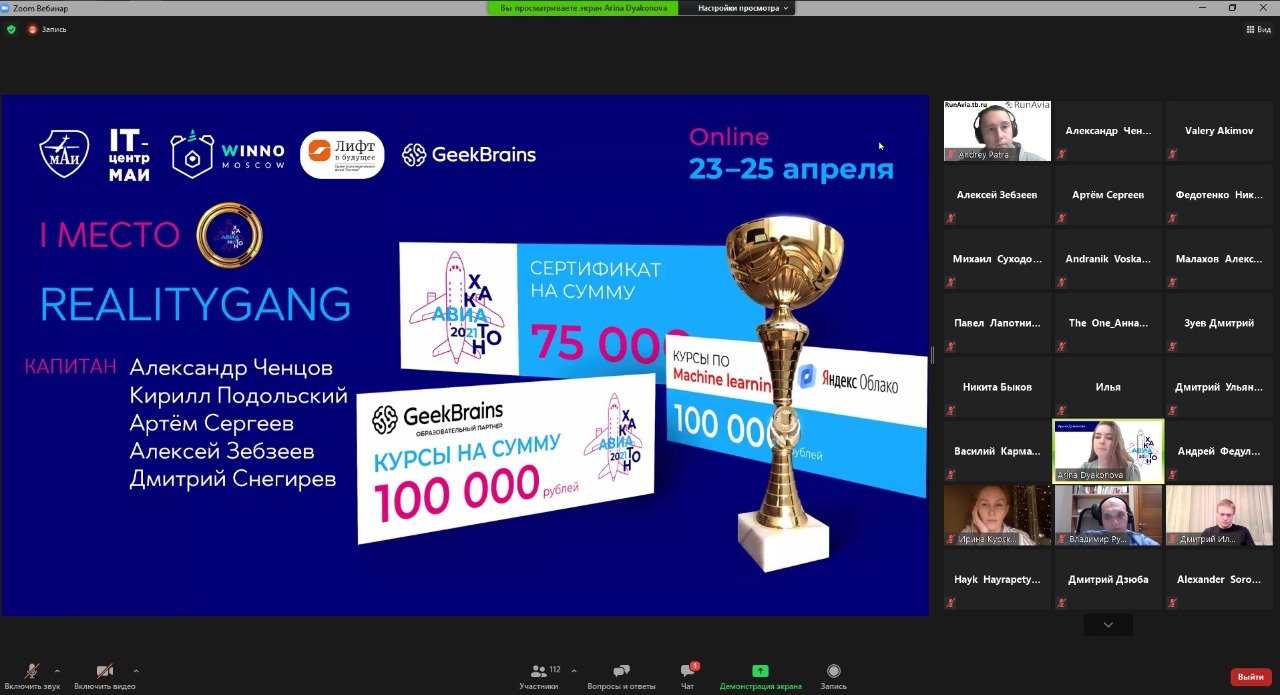Screen dimensions: 1280x695
Task: Show more participants with the down chevron
Action: [x=1108, y=625]
